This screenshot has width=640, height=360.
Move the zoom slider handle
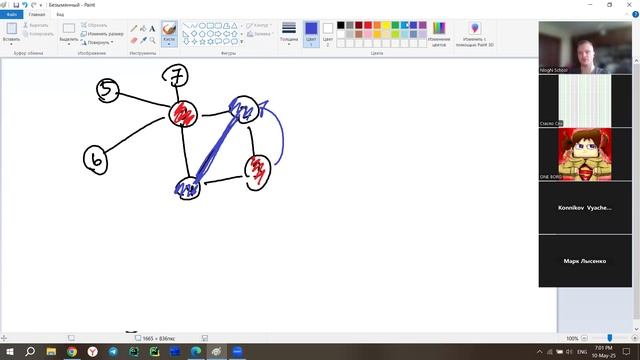pos(610,338)
